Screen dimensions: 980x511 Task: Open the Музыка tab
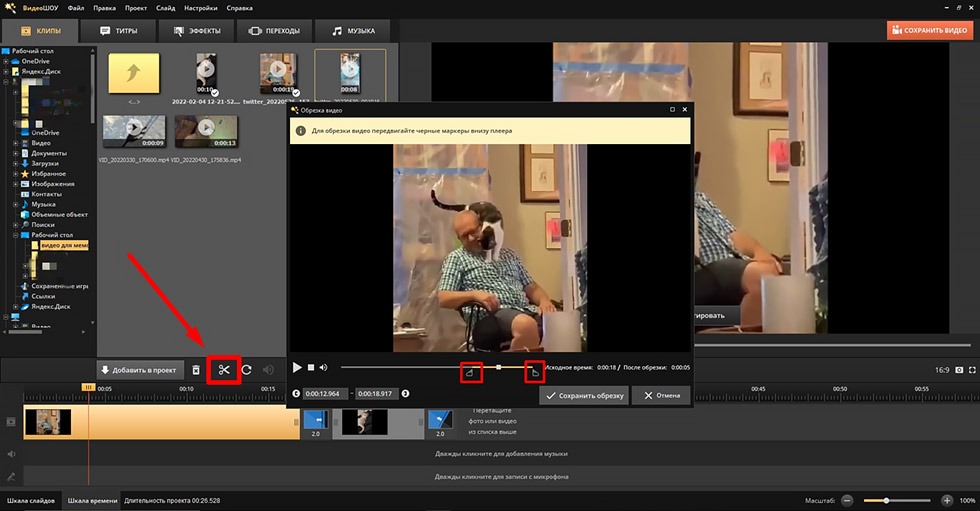pos(353,31)
